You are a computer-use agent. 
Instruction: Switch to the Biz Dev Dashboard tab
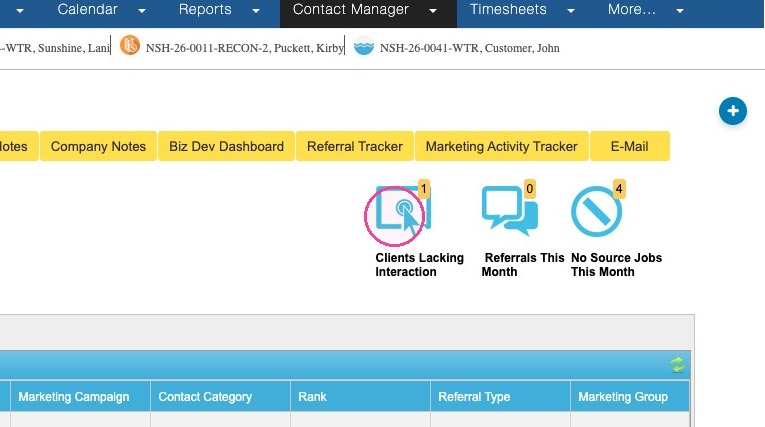pyautogui.click(x=226, y=146)
